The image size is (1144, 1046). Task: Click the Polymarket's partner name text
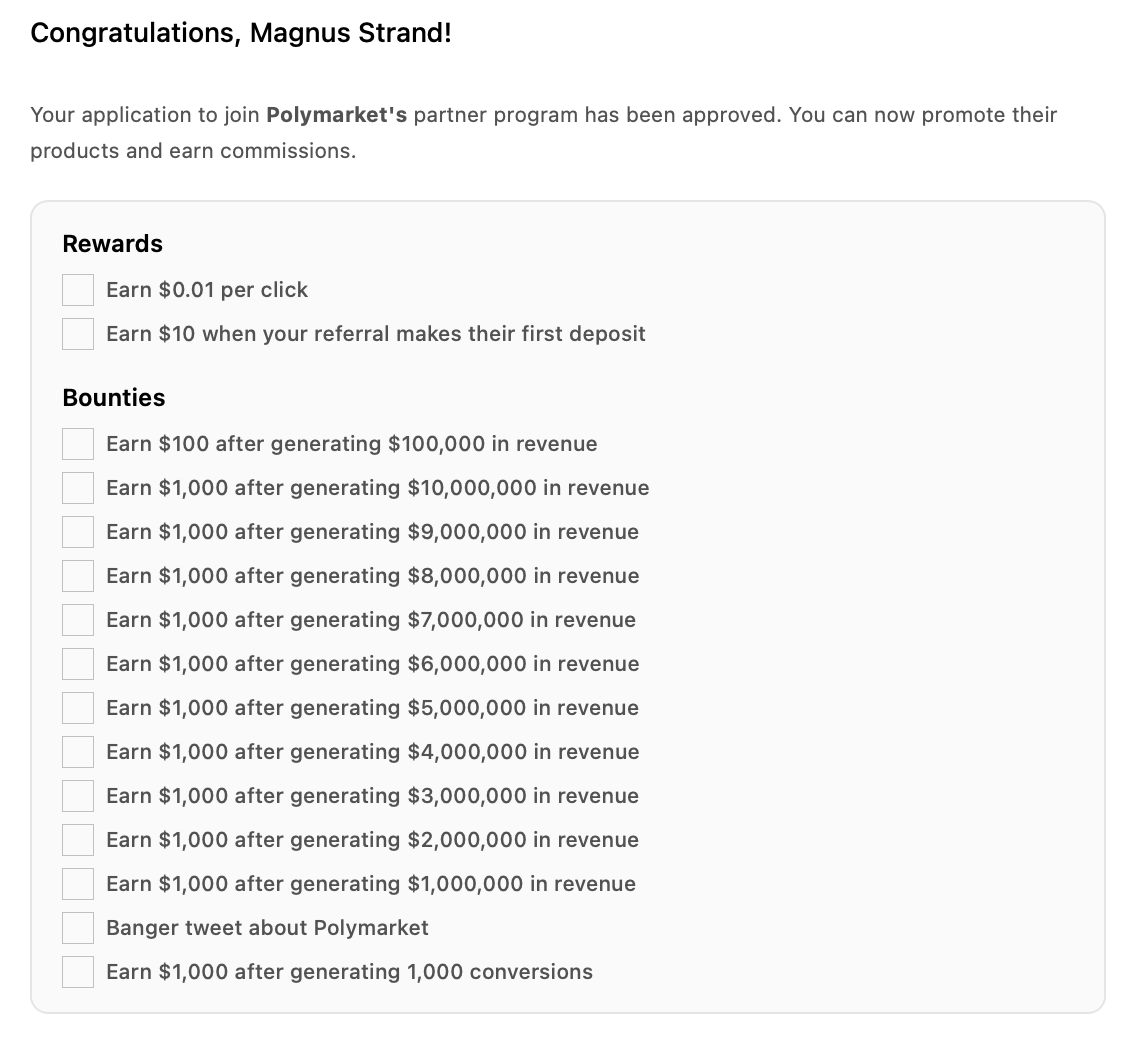pos(336,115)
